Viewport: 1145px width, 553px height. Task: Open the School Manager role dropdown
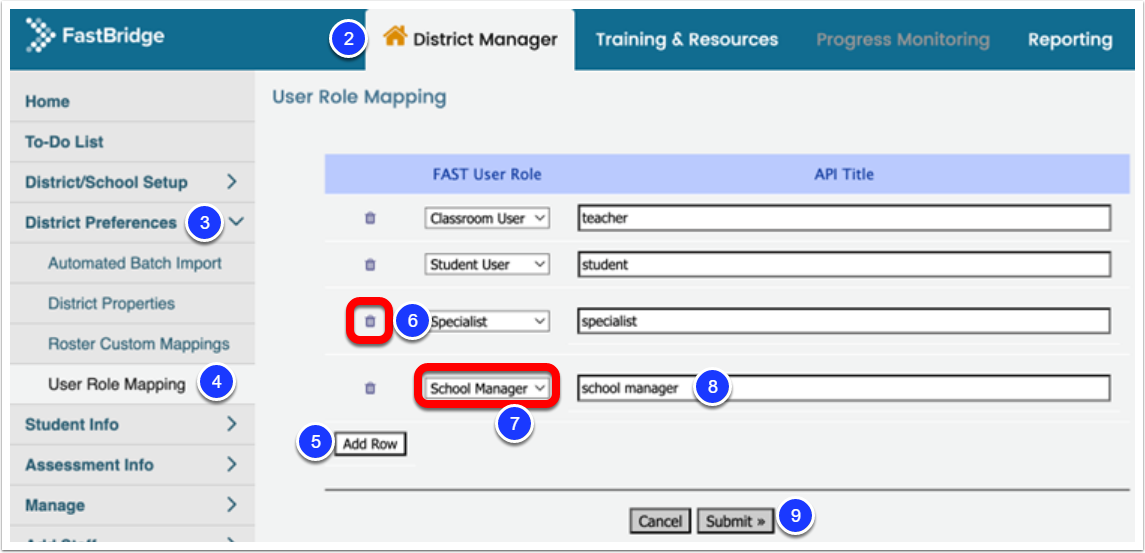[x=487, y=389]
